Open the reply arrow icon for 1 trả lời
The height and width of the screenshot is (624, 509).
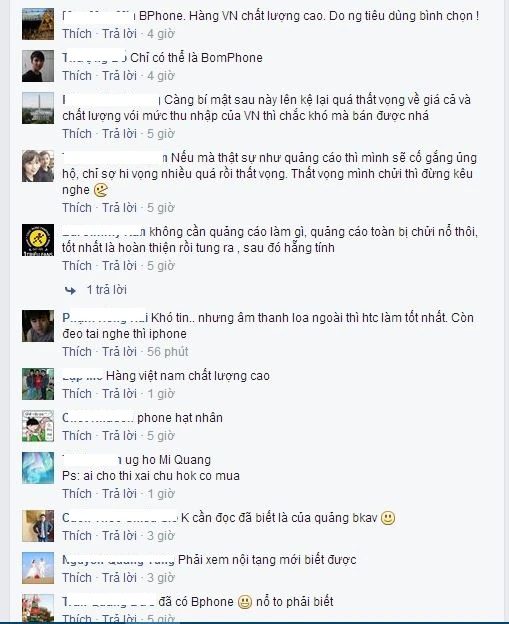point(70,291)
